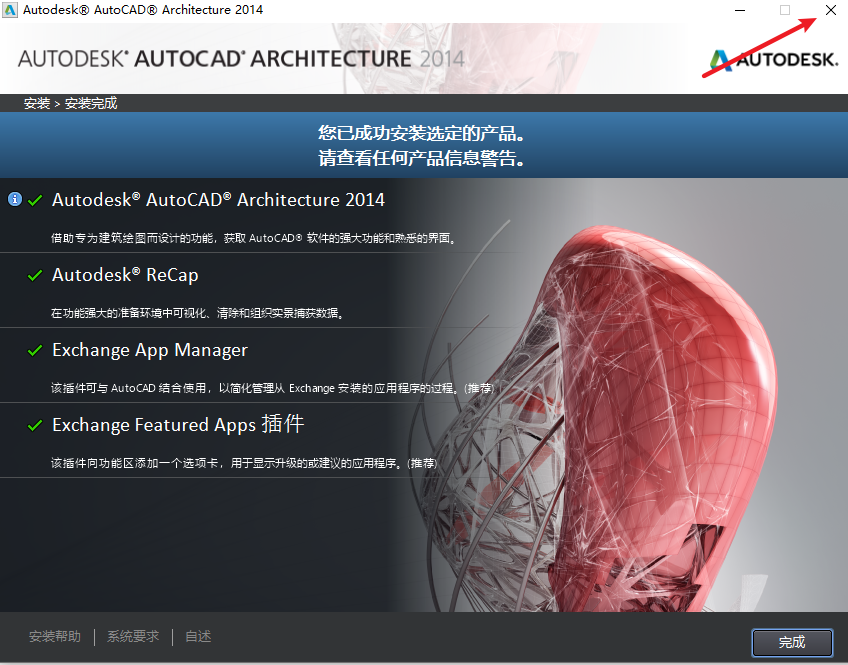This screenshot has height=665, width=848.
Task: Click the blue info icon beside AutoCAD Architecture
Action: (x=14, y=199)
